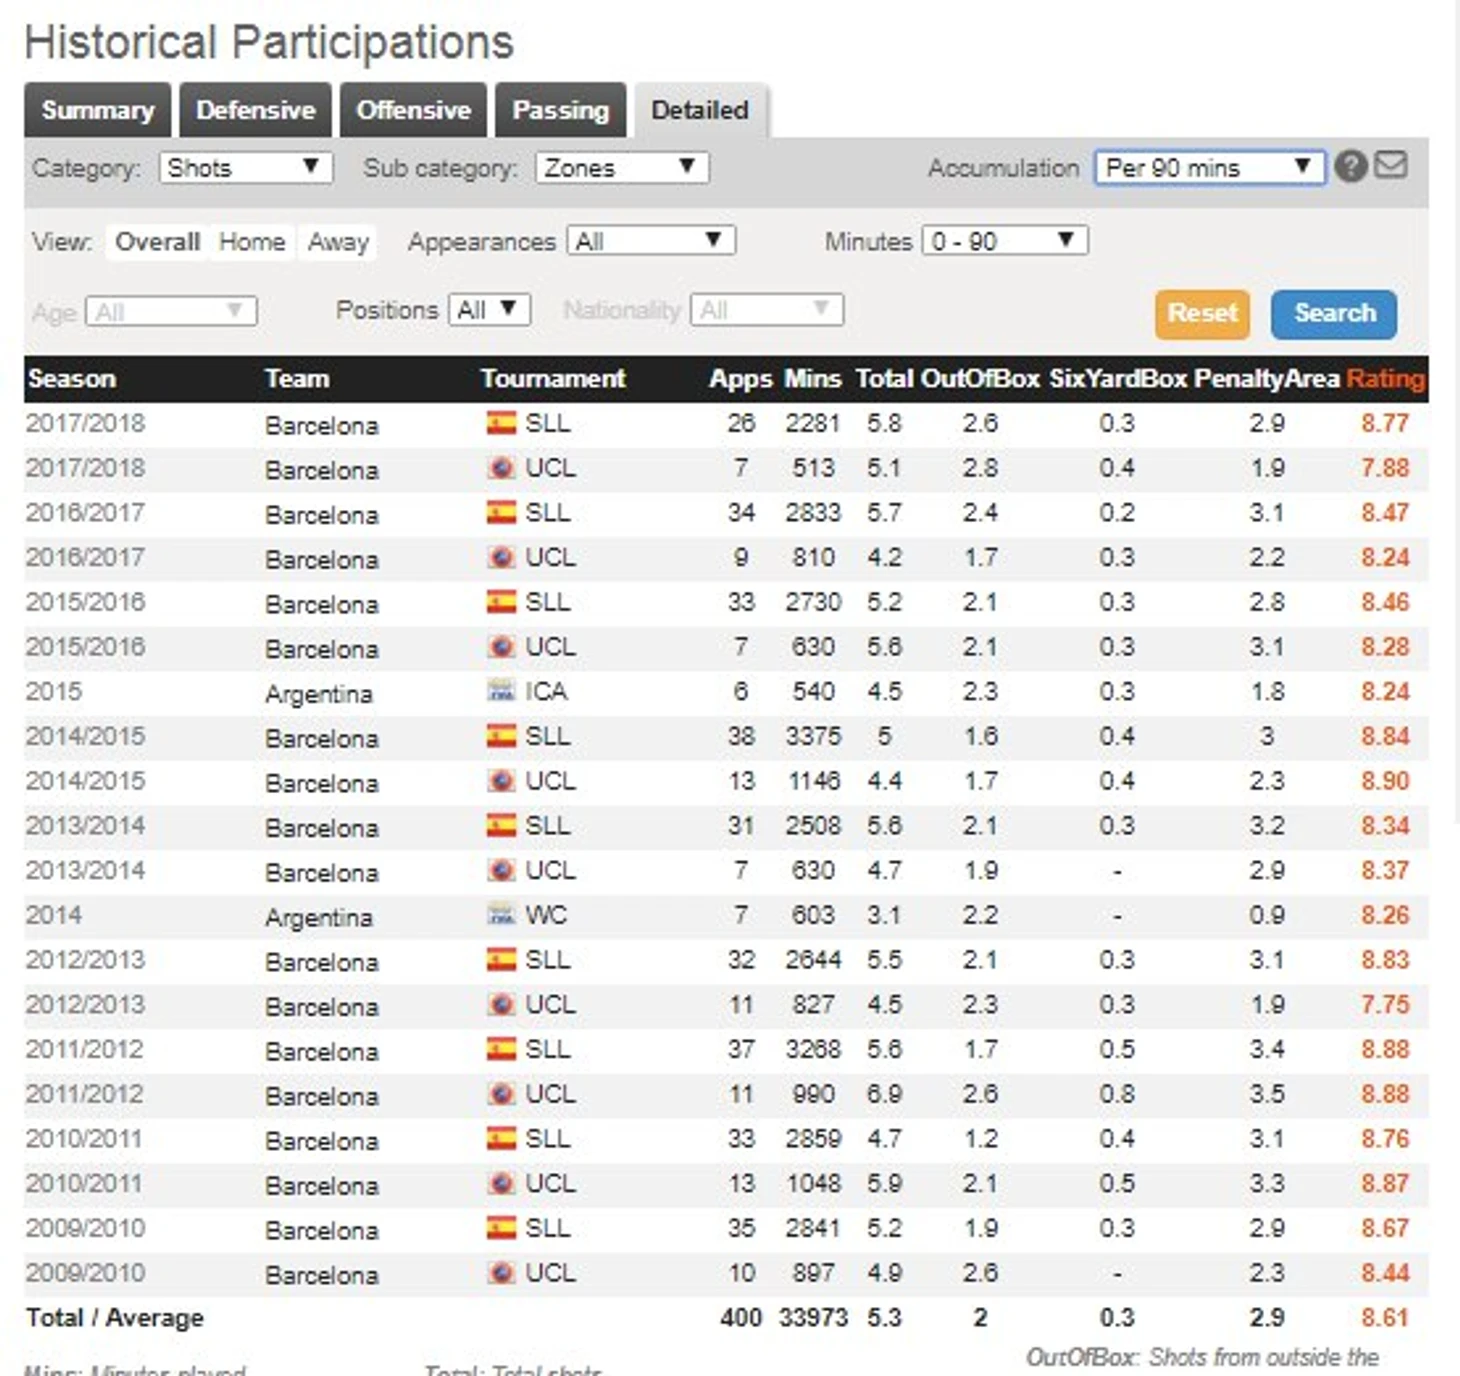Image resolution: width=1460 pixels, height=1376 pixels.
Task: Open the Minutes dropdown showing 0 - 90
Action: pos(1005,241)
